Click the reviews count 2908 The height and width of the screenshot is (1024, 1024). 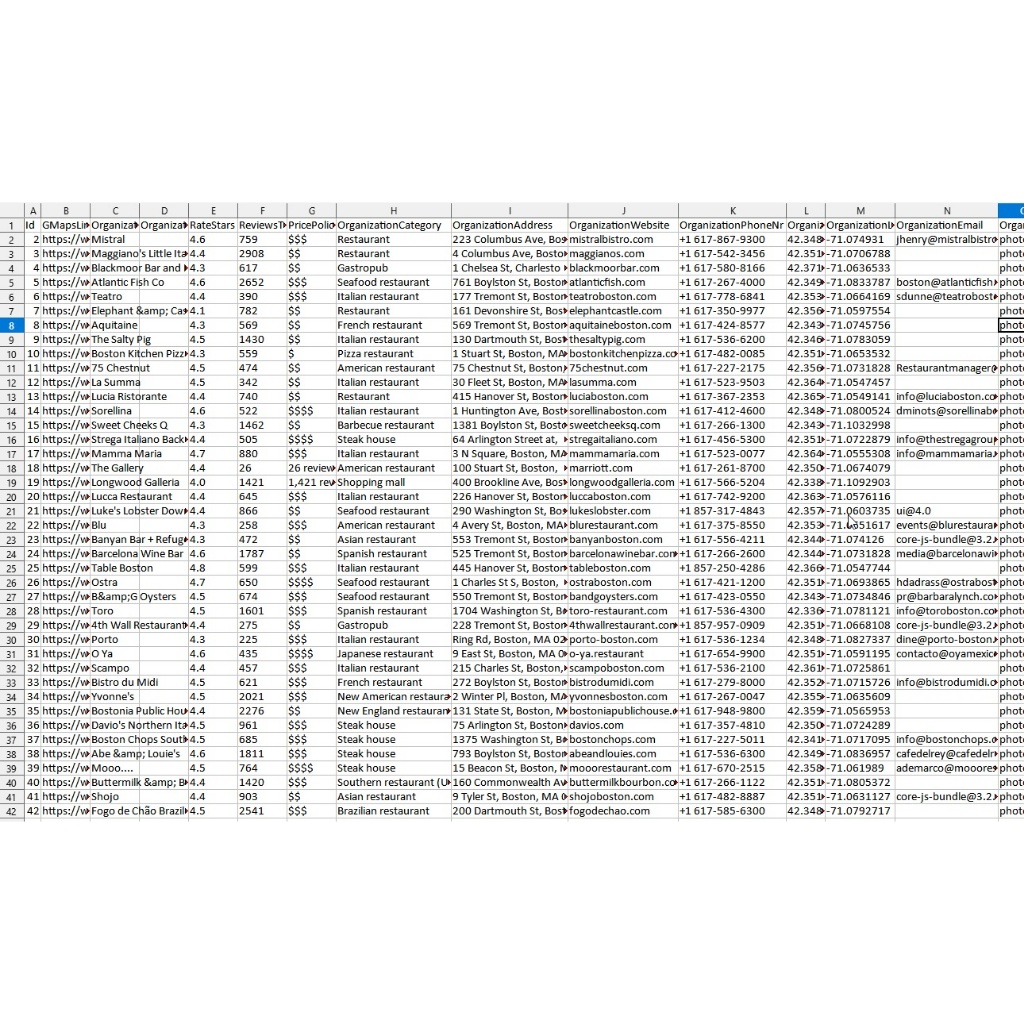[x=262, y=253]
